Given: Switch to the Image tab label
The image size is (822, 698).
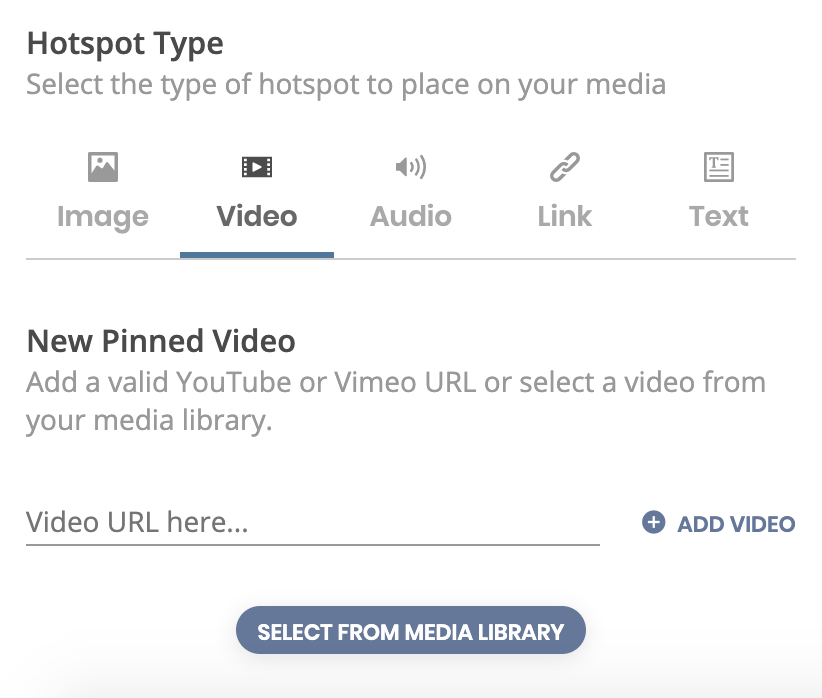Looking at the screenshot, I should click(x=103, y=217).
